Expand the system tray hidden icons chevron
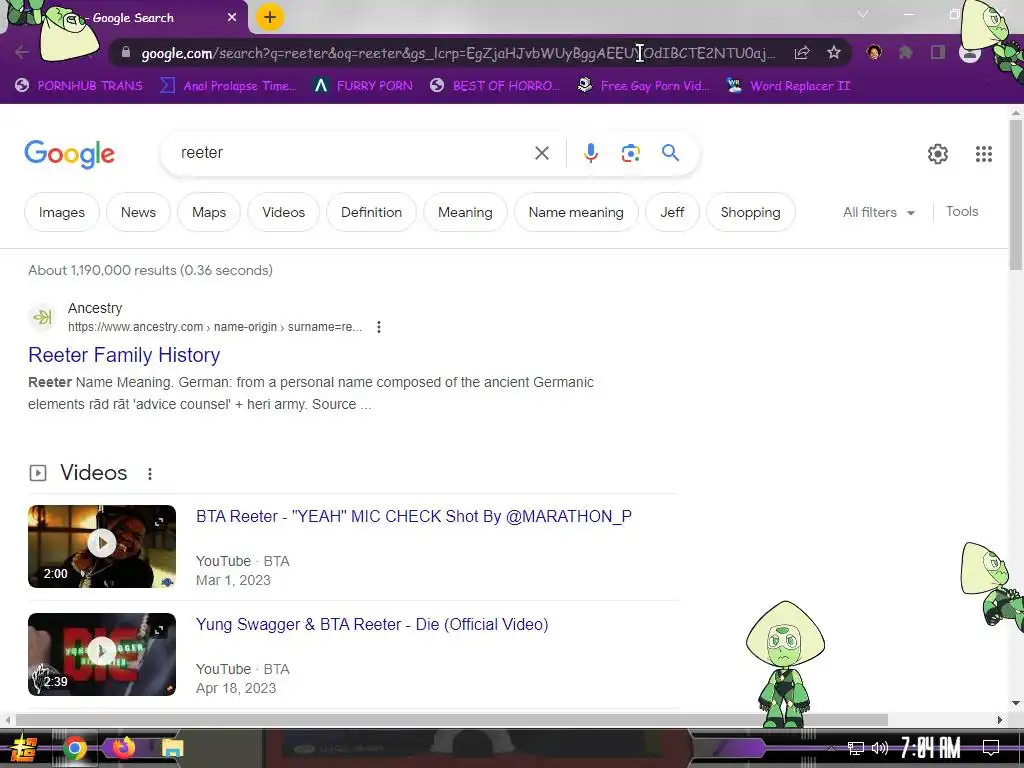Image resolution: width=1024 pixels, height=768 pixels. coord(830,748)
